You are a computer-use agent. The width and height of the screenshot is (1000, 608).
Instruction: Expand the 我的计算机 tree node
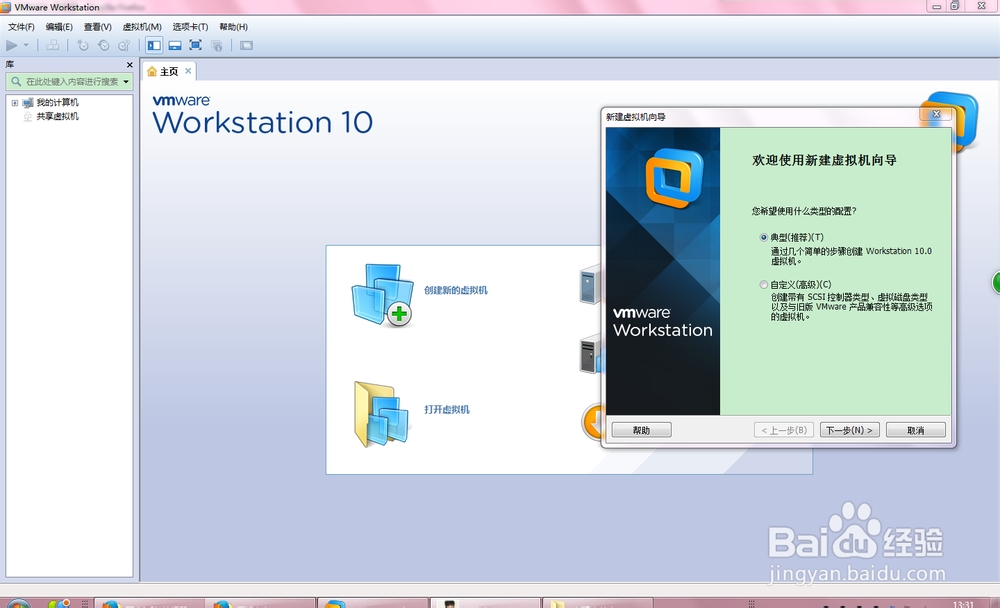(x=15, y=103)
